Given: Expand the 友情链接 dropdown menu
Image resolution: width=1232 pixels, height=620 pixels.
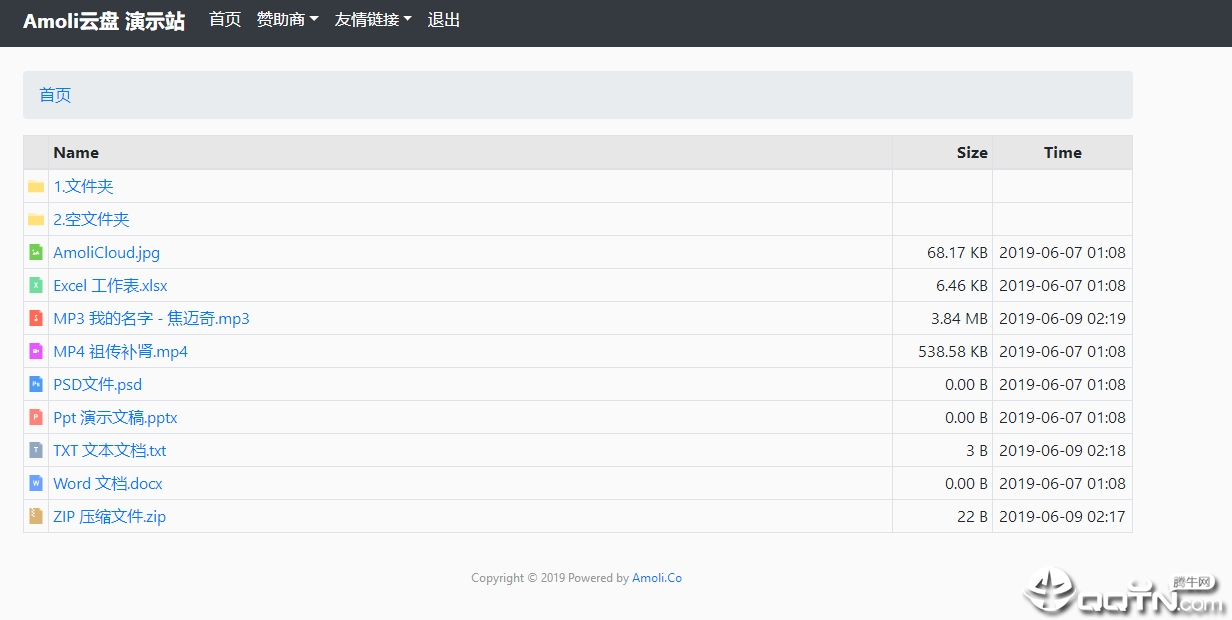Looking at the screenshot, I should pos(373,19).
